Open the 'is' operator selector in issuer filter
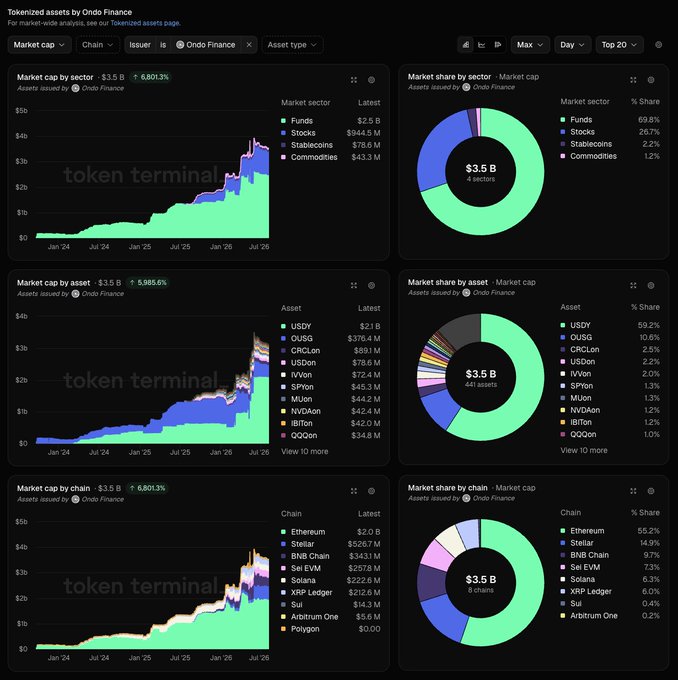Image resolution: width=678 pixels, height=680 pixels. pyautogui.click(x=163, y=45)
